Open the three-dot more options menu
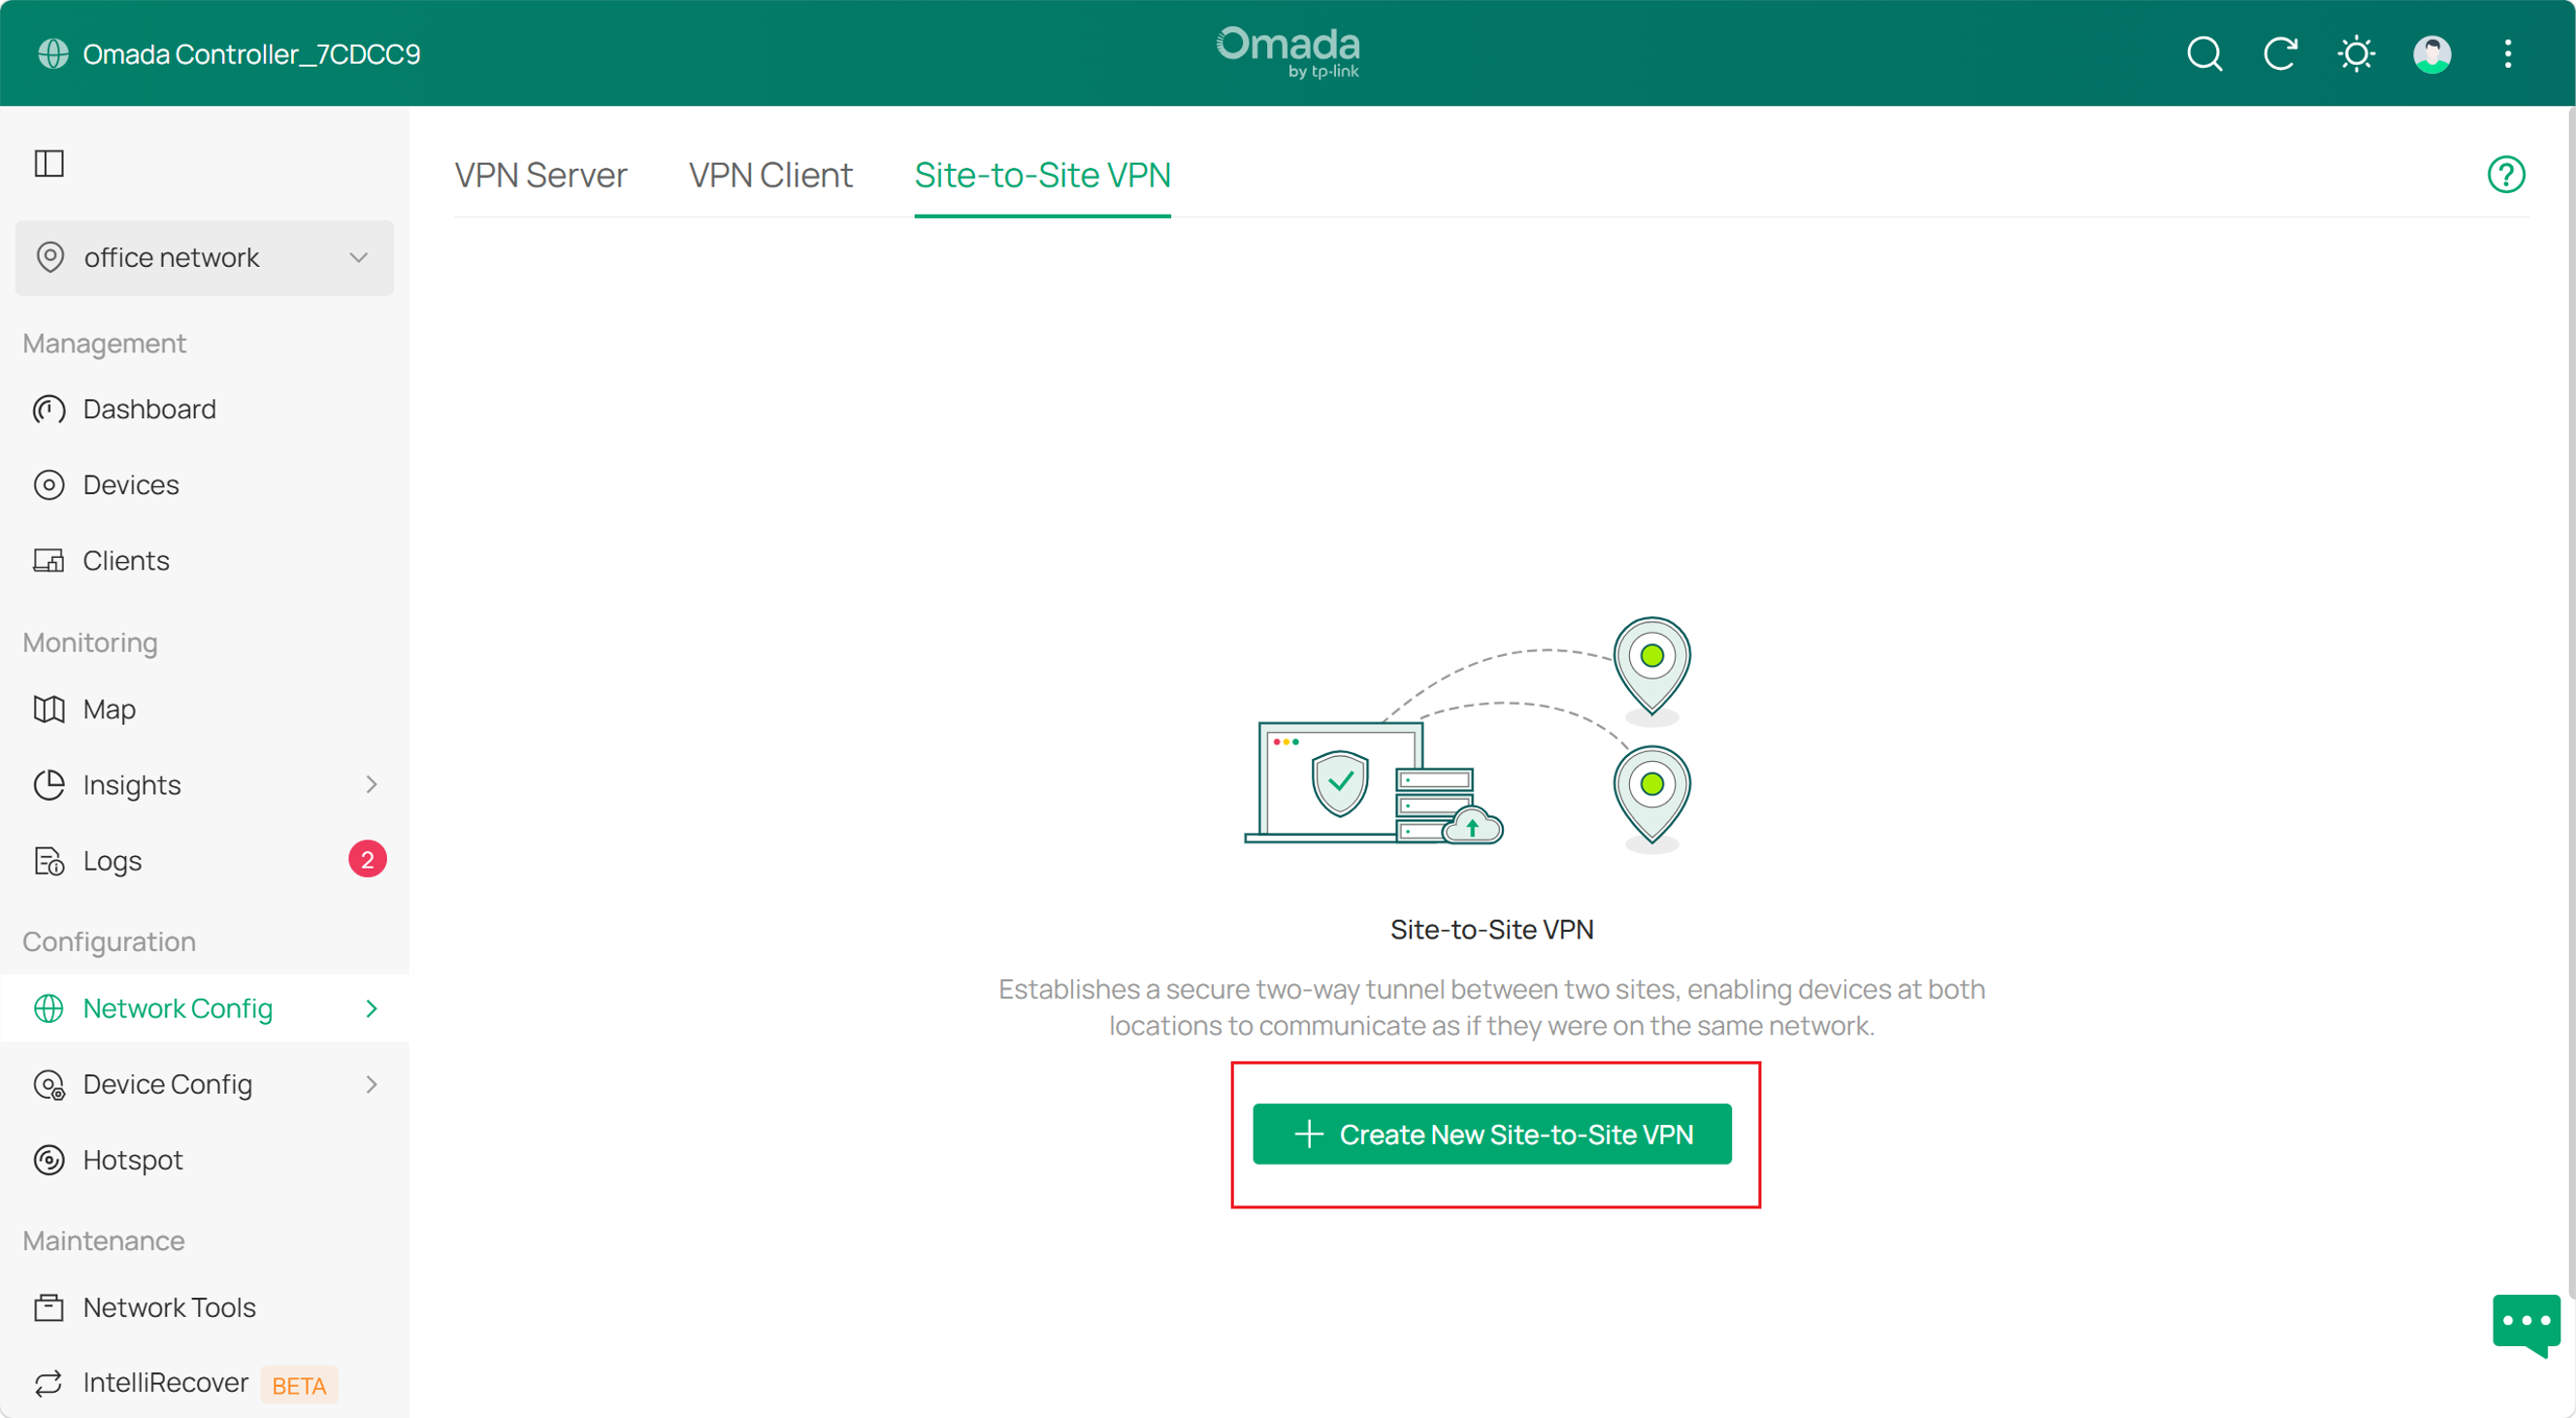Image resolution: width=2576 pixels, height=1418 pixels. click(2508, 53)
